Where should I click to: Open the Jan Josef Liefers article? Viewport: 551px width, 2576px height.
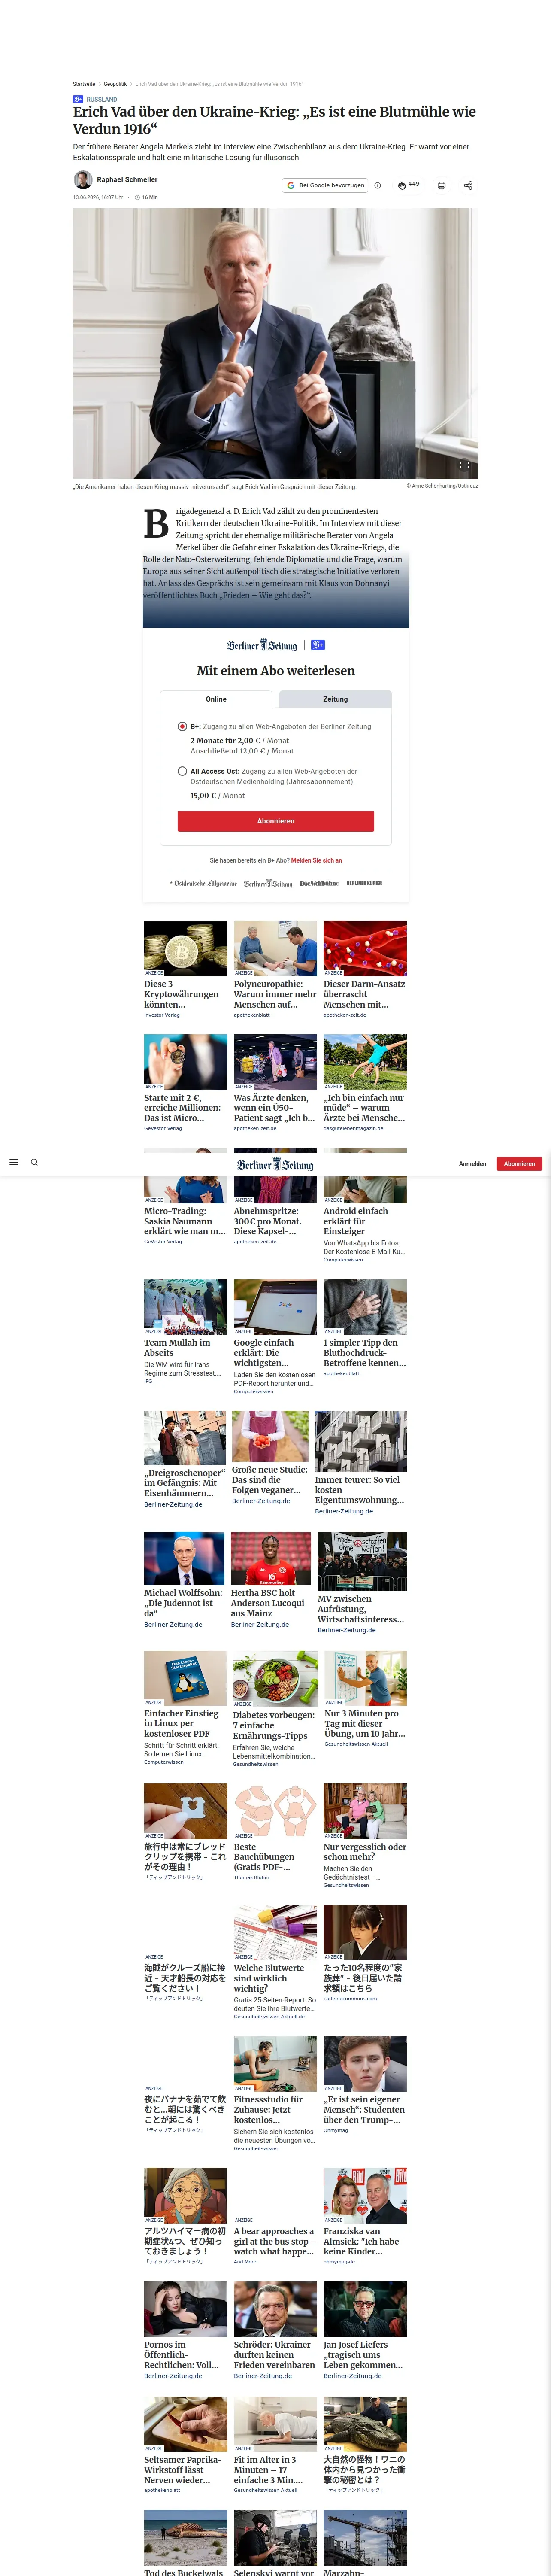pyautogui.click(x=365, y=2331)
